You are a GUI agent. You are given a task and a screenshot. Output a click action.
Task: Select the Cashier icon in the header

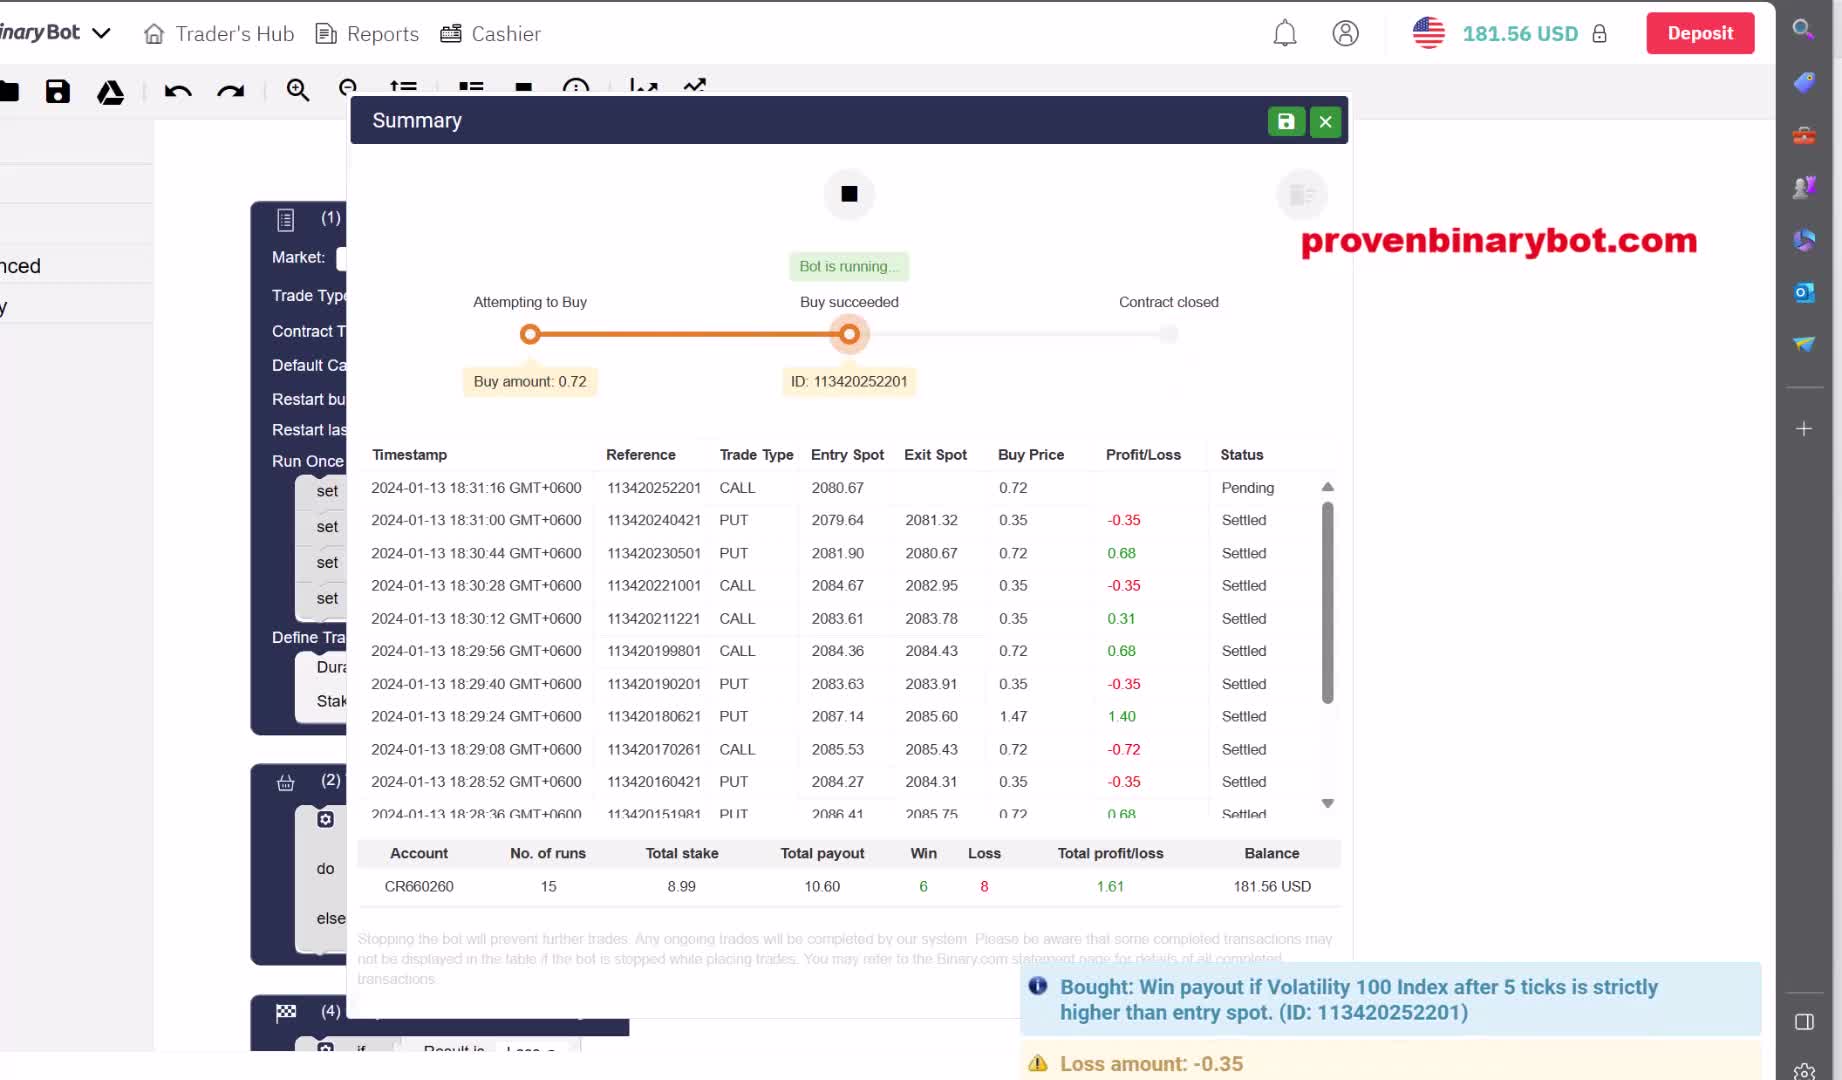click(451, 32)
